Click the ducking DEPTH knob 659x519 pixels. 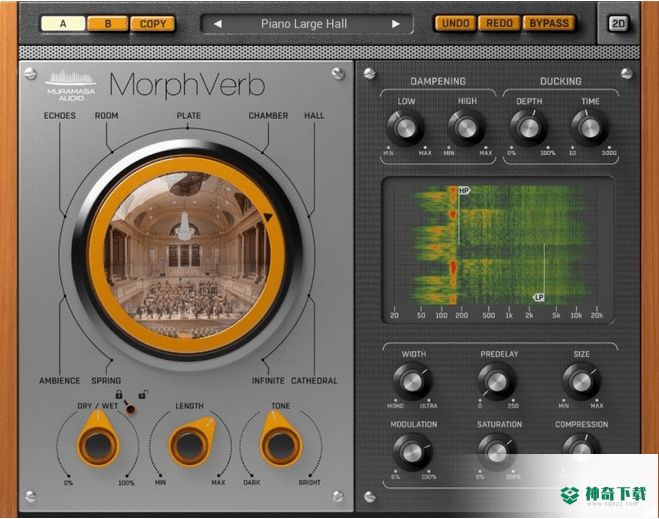[529, 128]
